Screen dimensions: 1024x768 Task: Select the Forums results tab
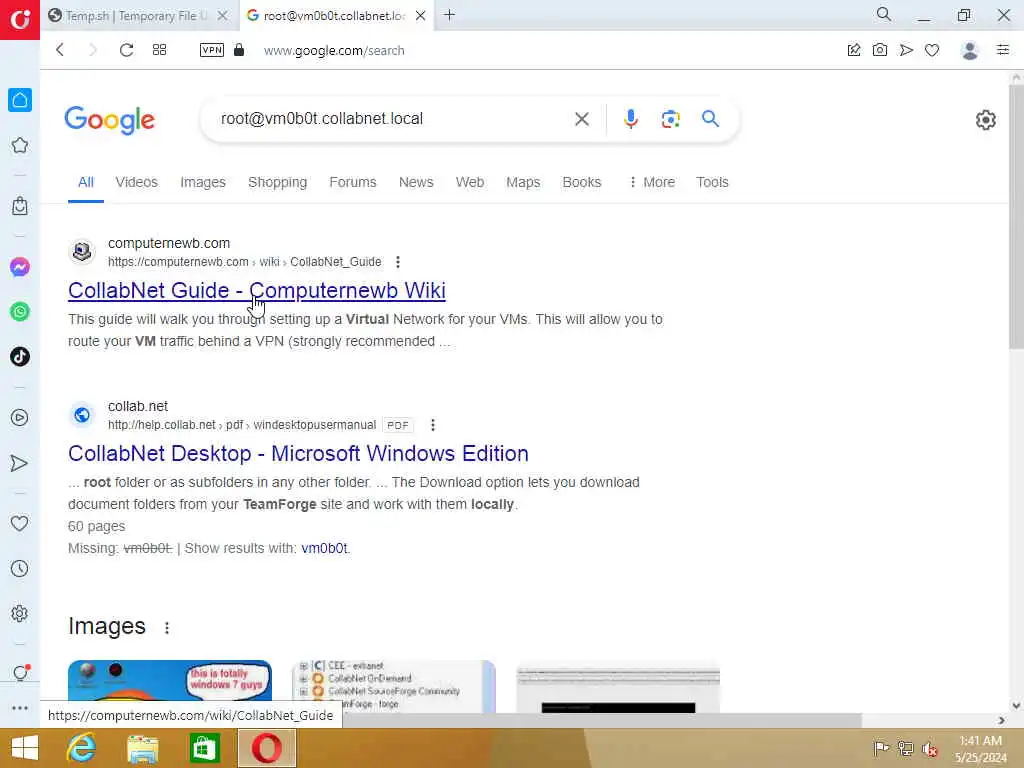[x=353, y=182]
